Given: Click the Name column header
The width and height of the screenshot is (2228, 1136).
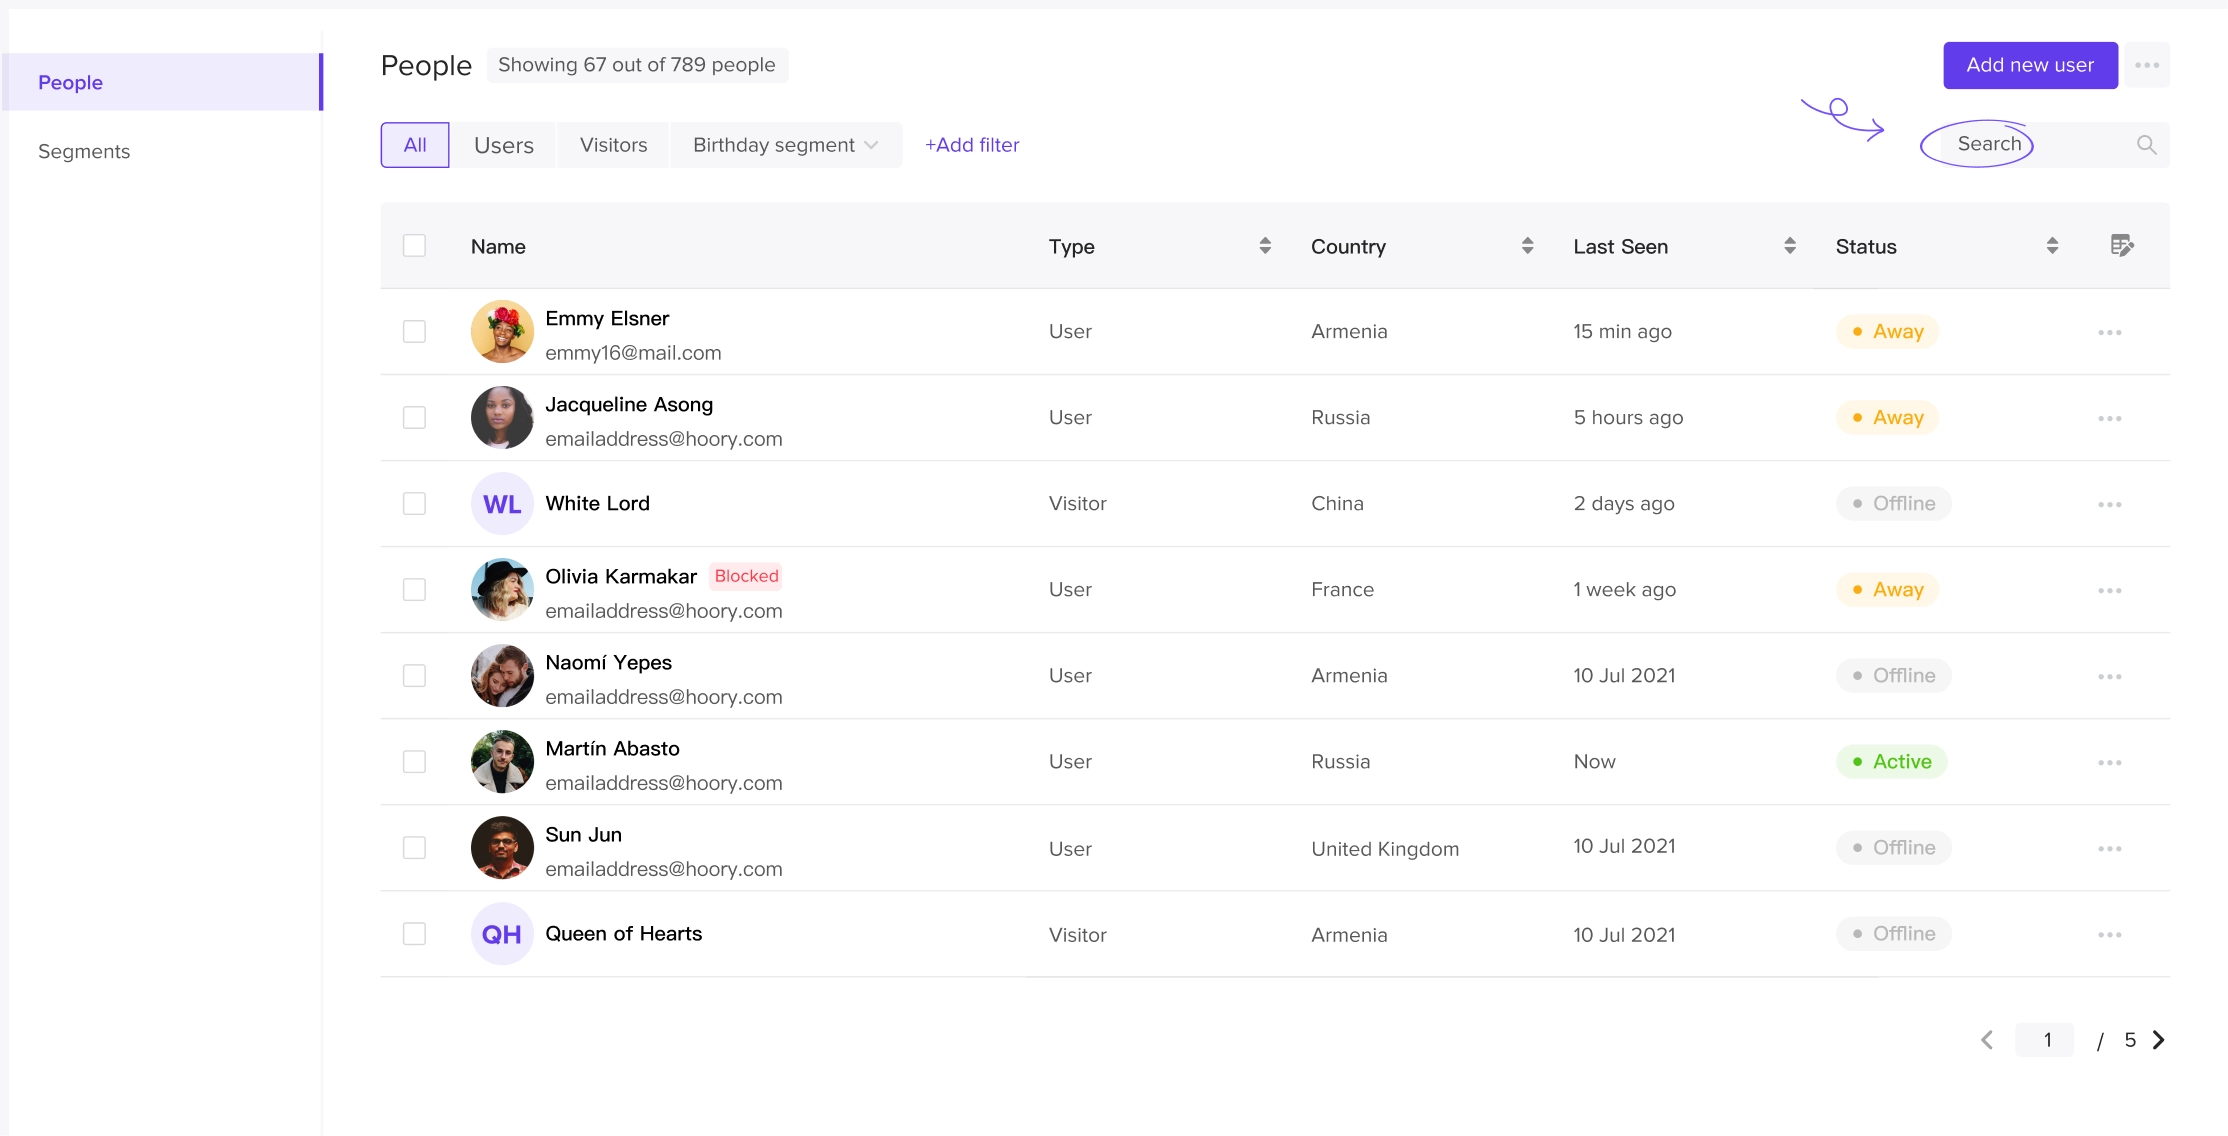Looking at the screenshot, I should (x=498, y=246).
